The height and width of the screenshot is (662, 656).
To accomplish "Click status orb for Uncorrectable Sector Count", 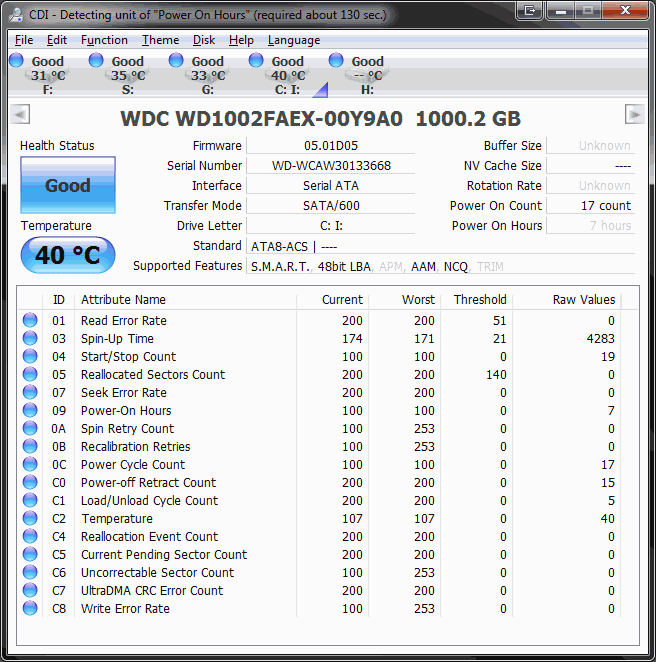I will [30, 572].
